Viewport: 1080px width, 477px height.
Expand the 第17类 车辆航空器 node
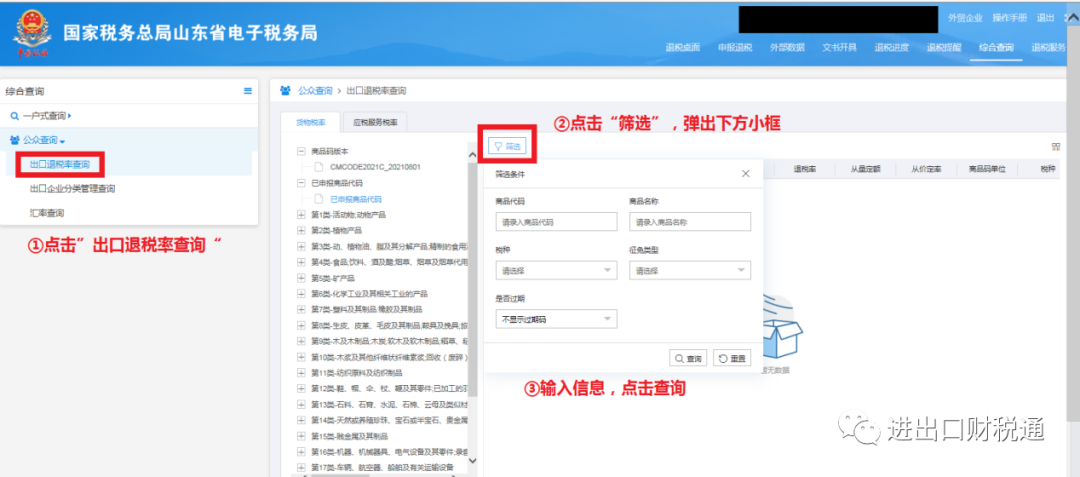point(300,468)
